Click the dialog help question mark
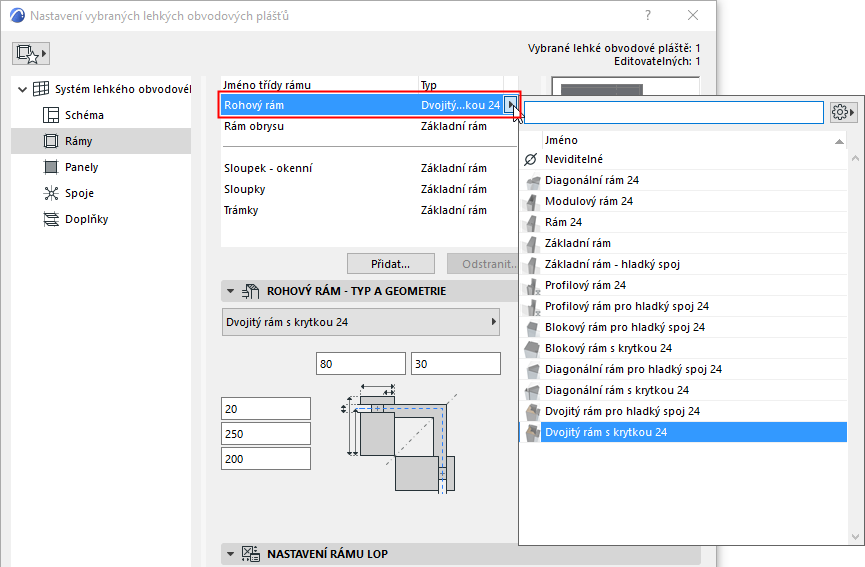 pyautogui.click(x=648, y=15)
